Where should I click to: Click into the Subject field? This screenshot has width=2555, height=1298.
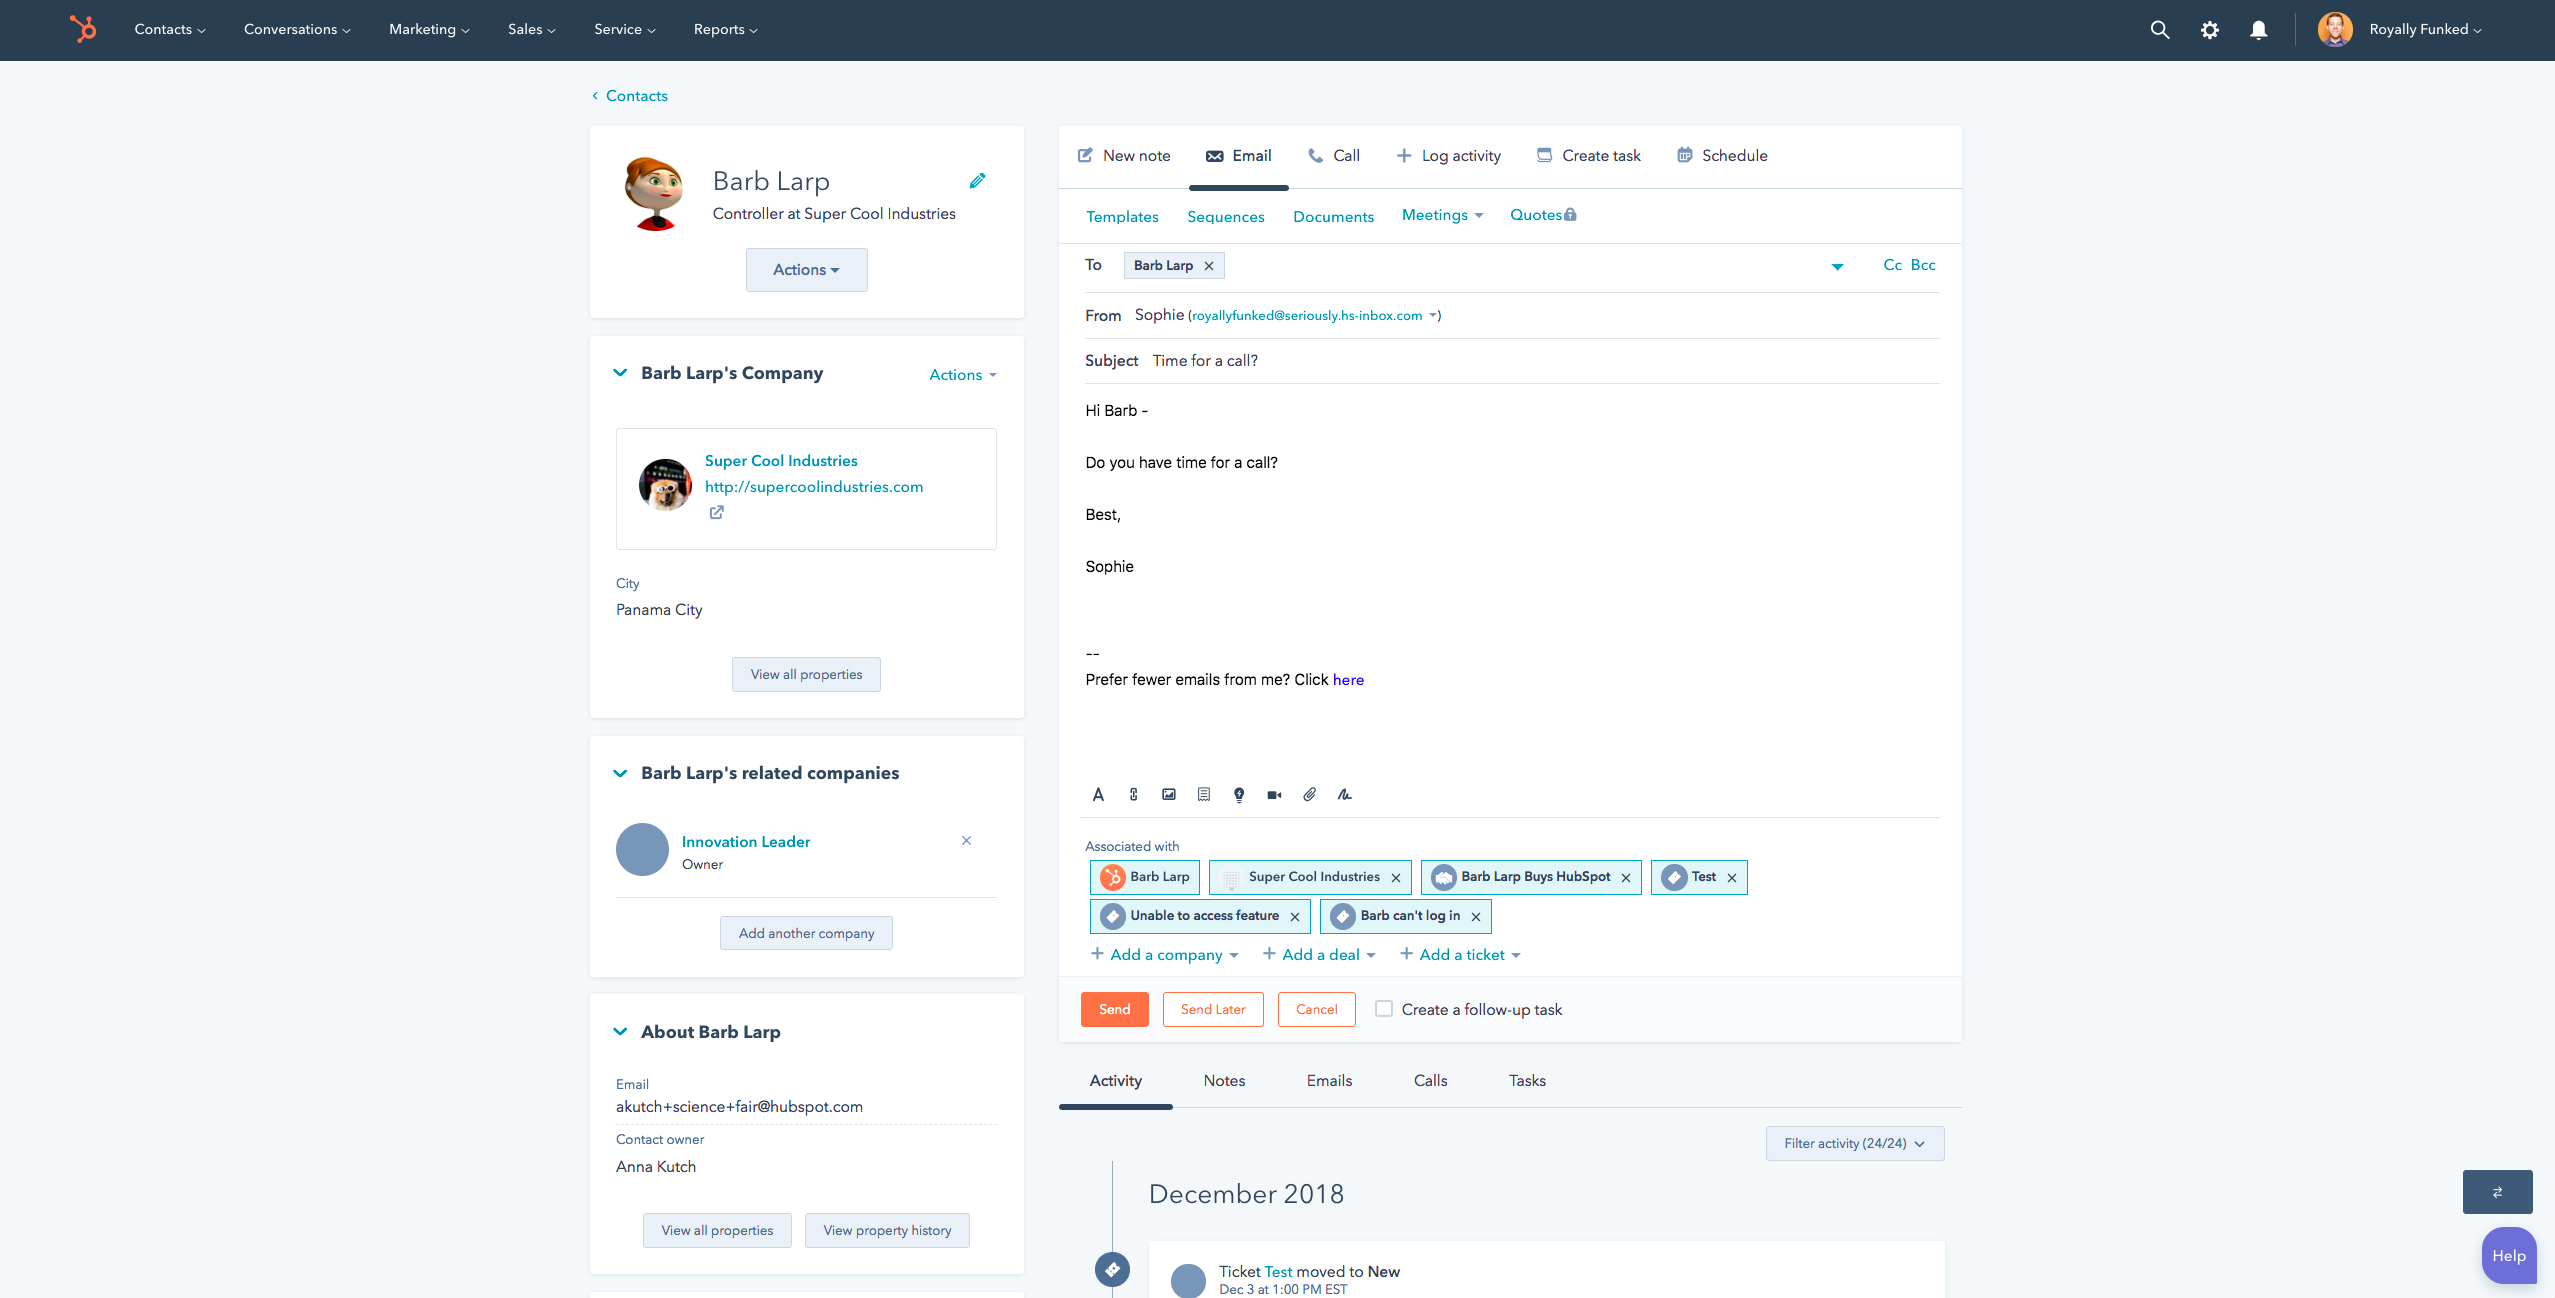(x=1500, y=361)
